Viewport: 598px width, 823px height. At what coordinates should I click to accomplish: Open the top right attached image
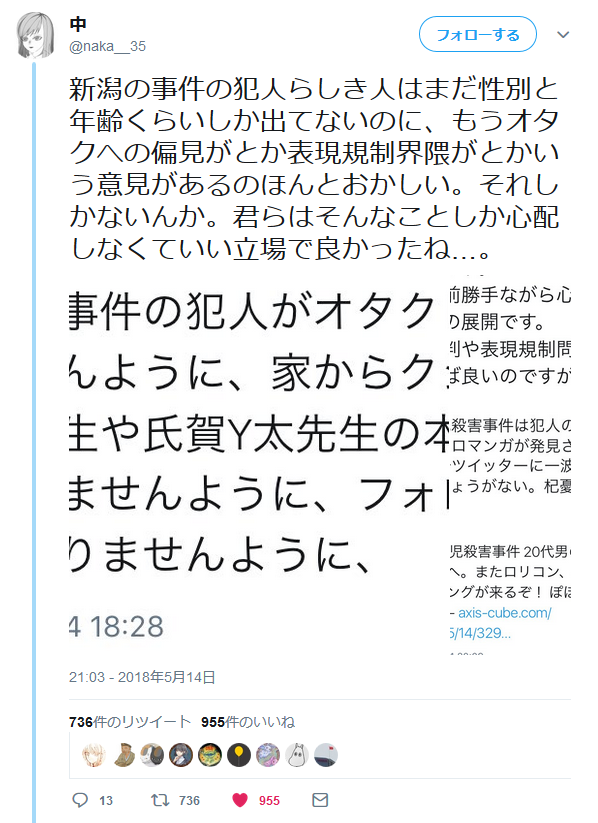tap(510, 336)
